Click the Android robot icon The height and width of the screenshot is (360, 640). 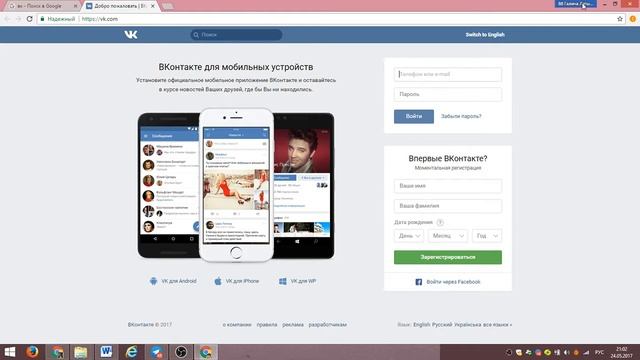click(153, 281)
